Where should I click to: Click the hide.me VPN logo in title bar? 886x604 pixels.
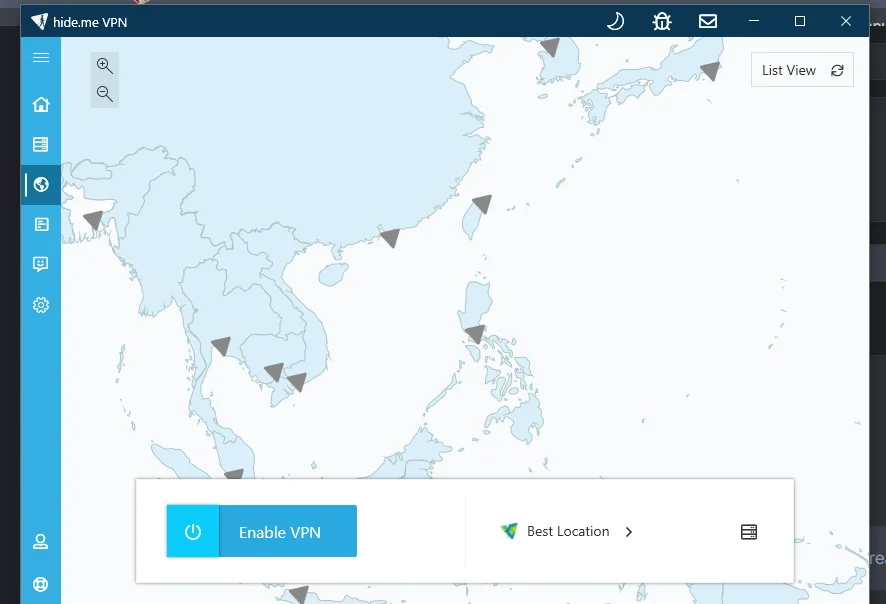(x=40, y=21)
